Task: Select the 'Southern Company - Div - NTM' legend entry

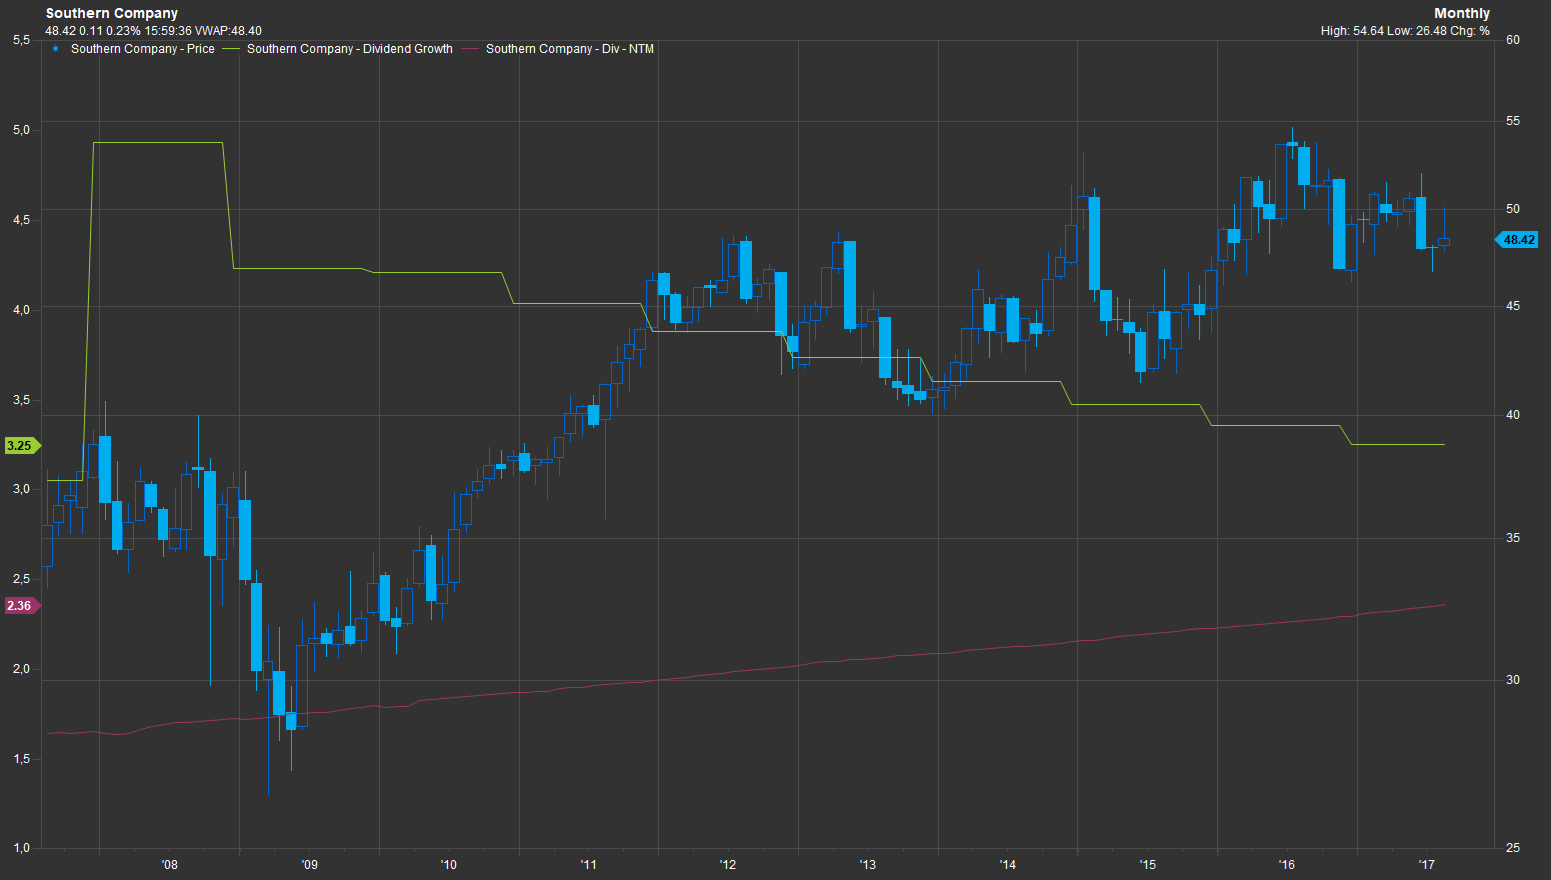Action: point(570,49)
